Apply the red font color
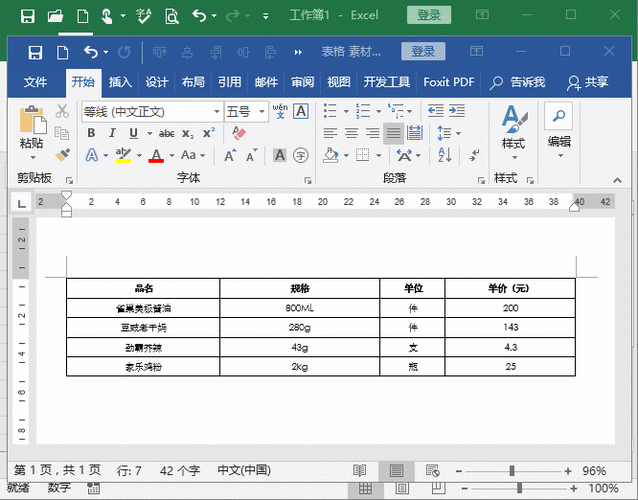The width and height of the screenshot is (638, 500). click(156, 155)
